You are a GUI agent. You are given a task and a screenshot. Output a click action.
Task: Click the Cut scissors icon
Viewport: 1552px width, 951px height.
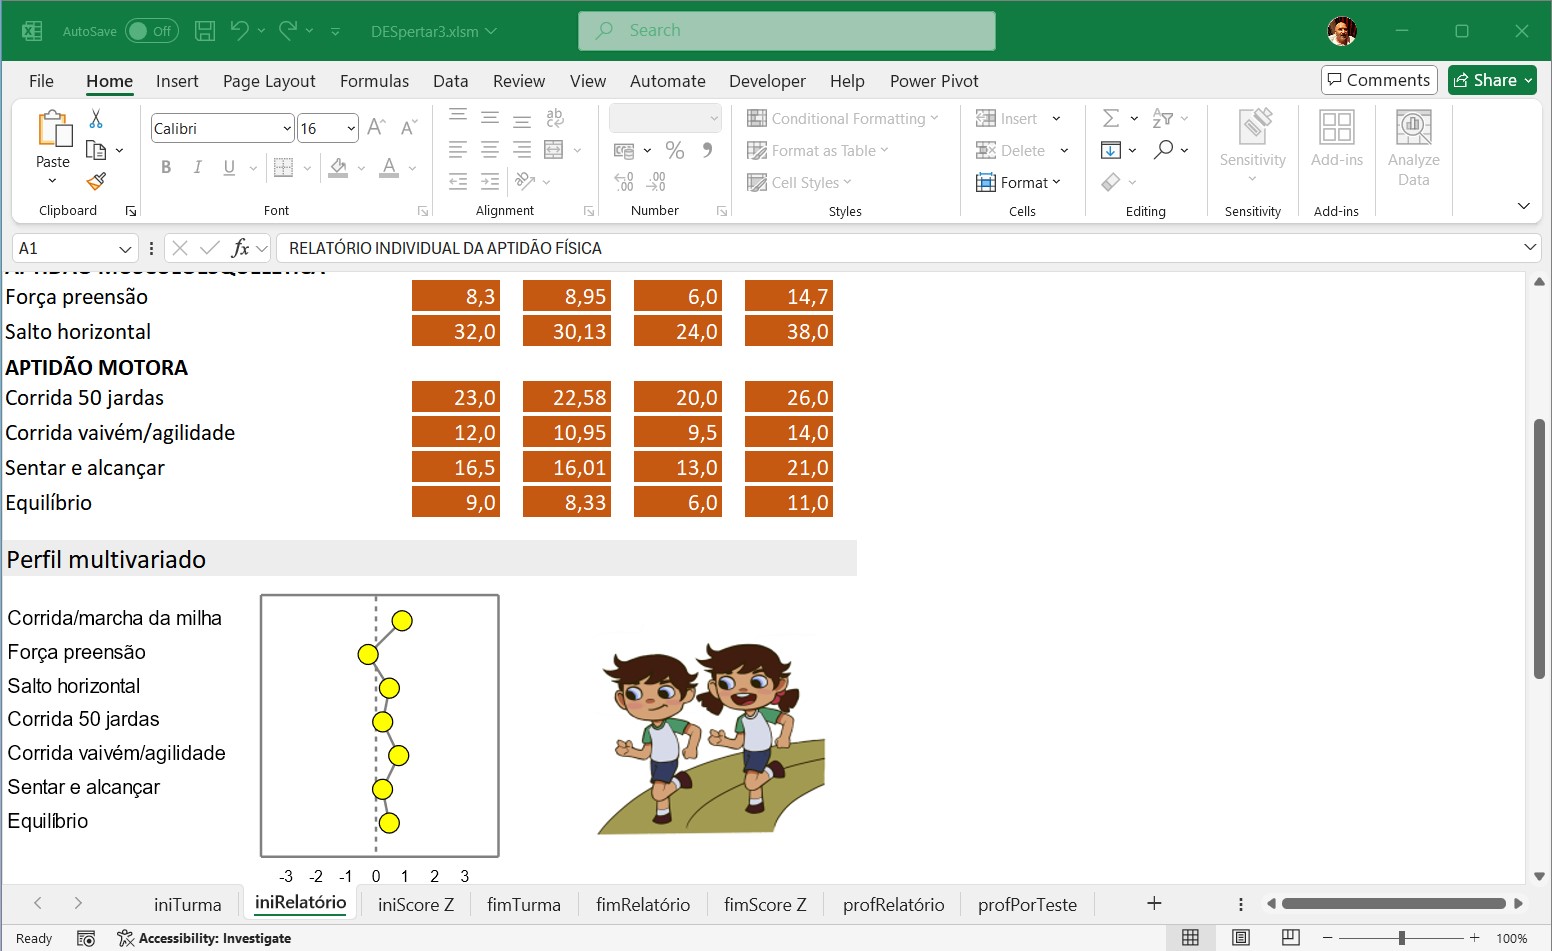pos(96,118)
